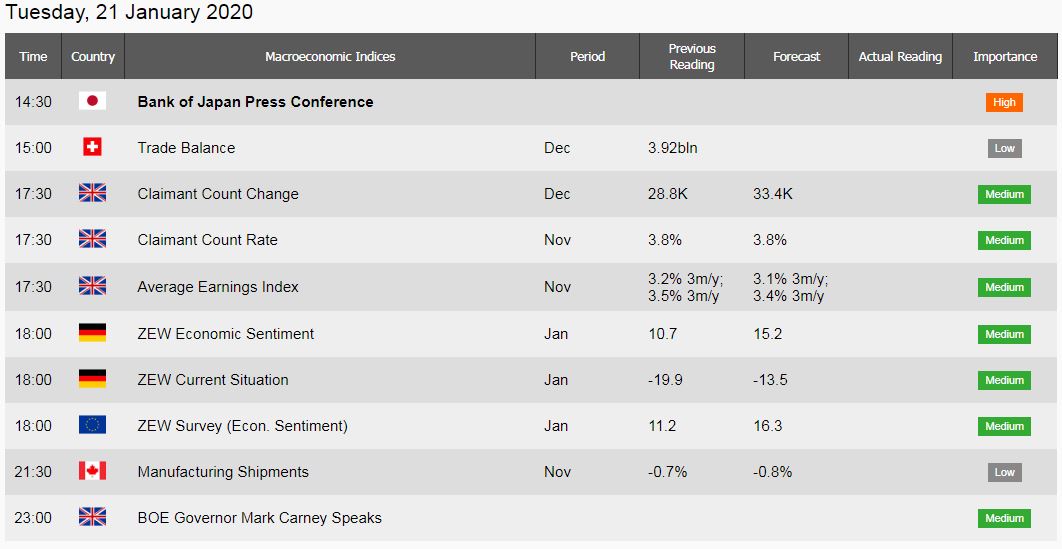Click the Canada flag icon

pyautogui.click(x=92, y=472)
